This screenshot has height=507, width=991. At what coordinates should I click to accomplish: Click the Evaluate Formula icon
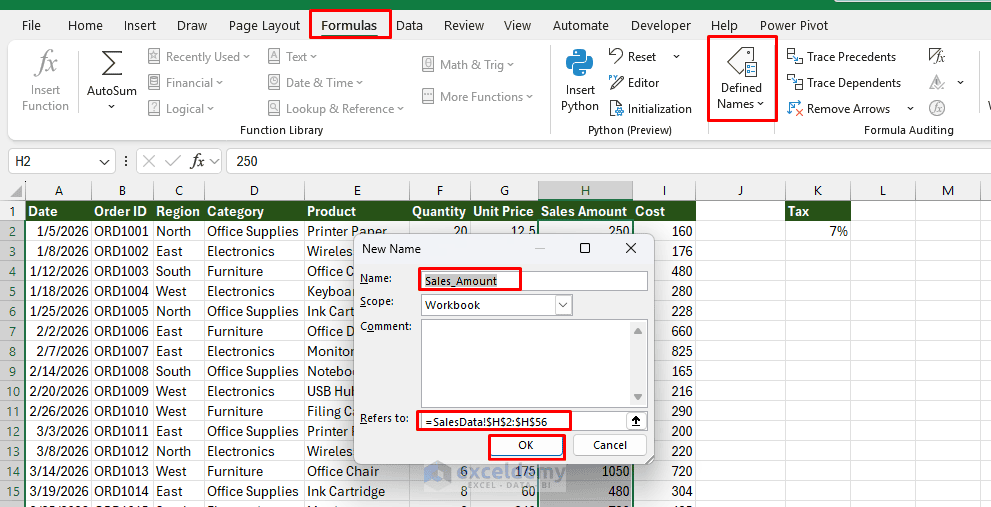(x=937, y=109)
